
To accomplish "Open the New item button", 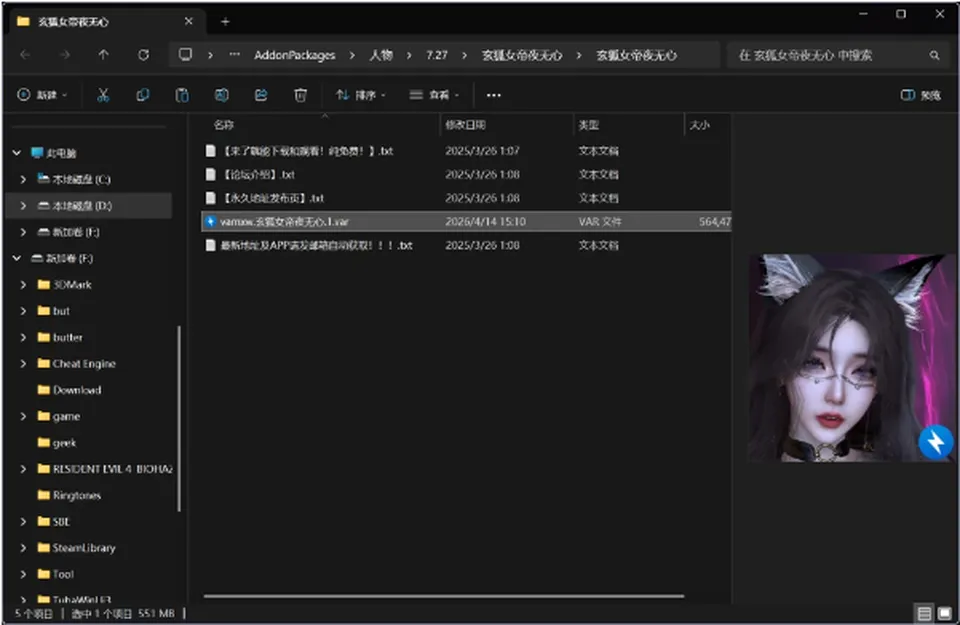I will [42, 95].
